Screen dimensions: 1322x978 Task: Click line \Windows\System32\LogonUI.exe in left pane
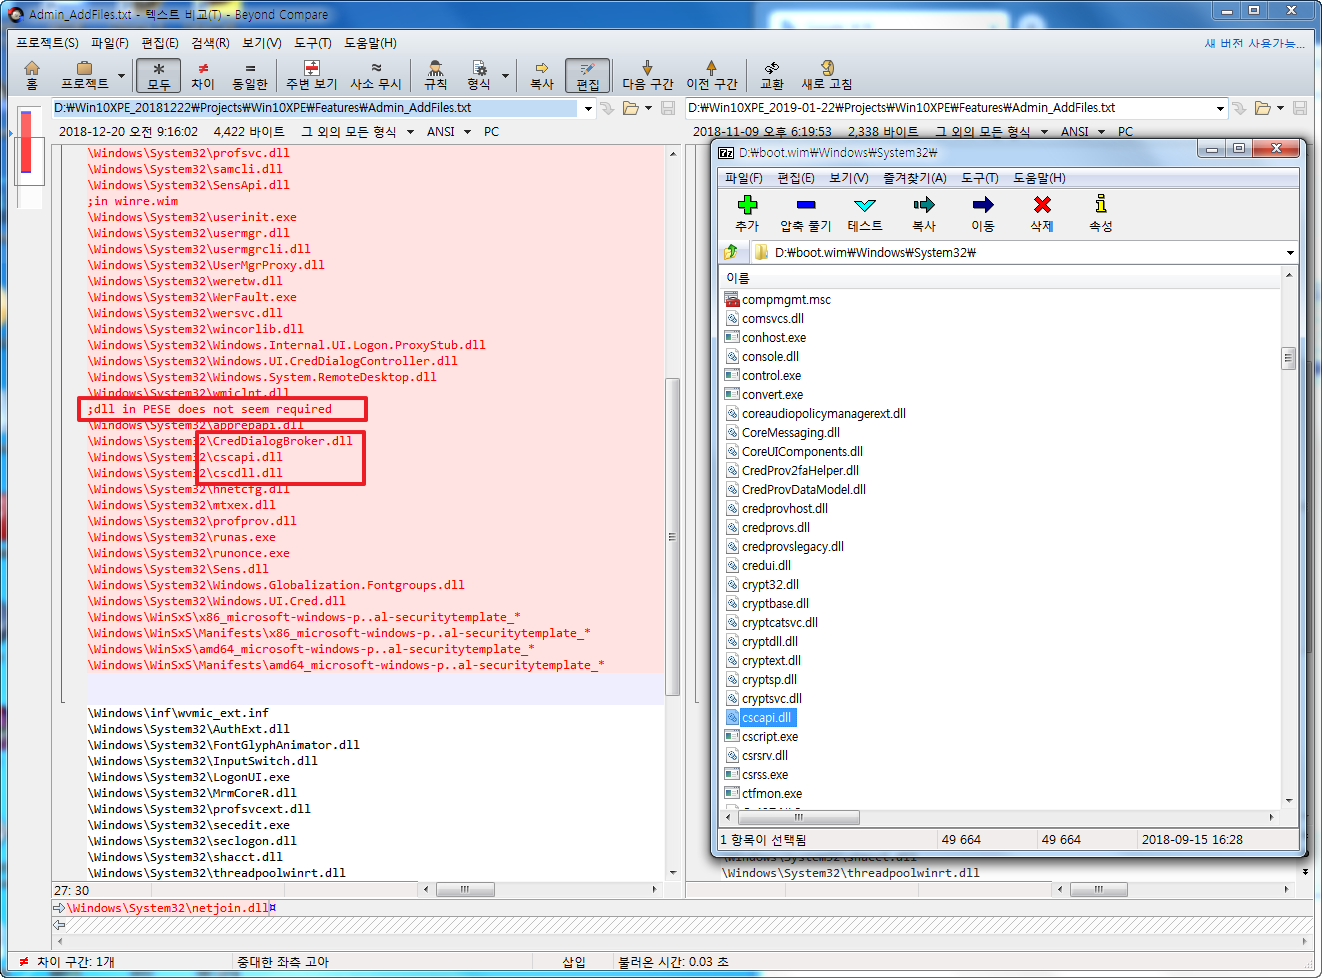[x=189, y=777]
